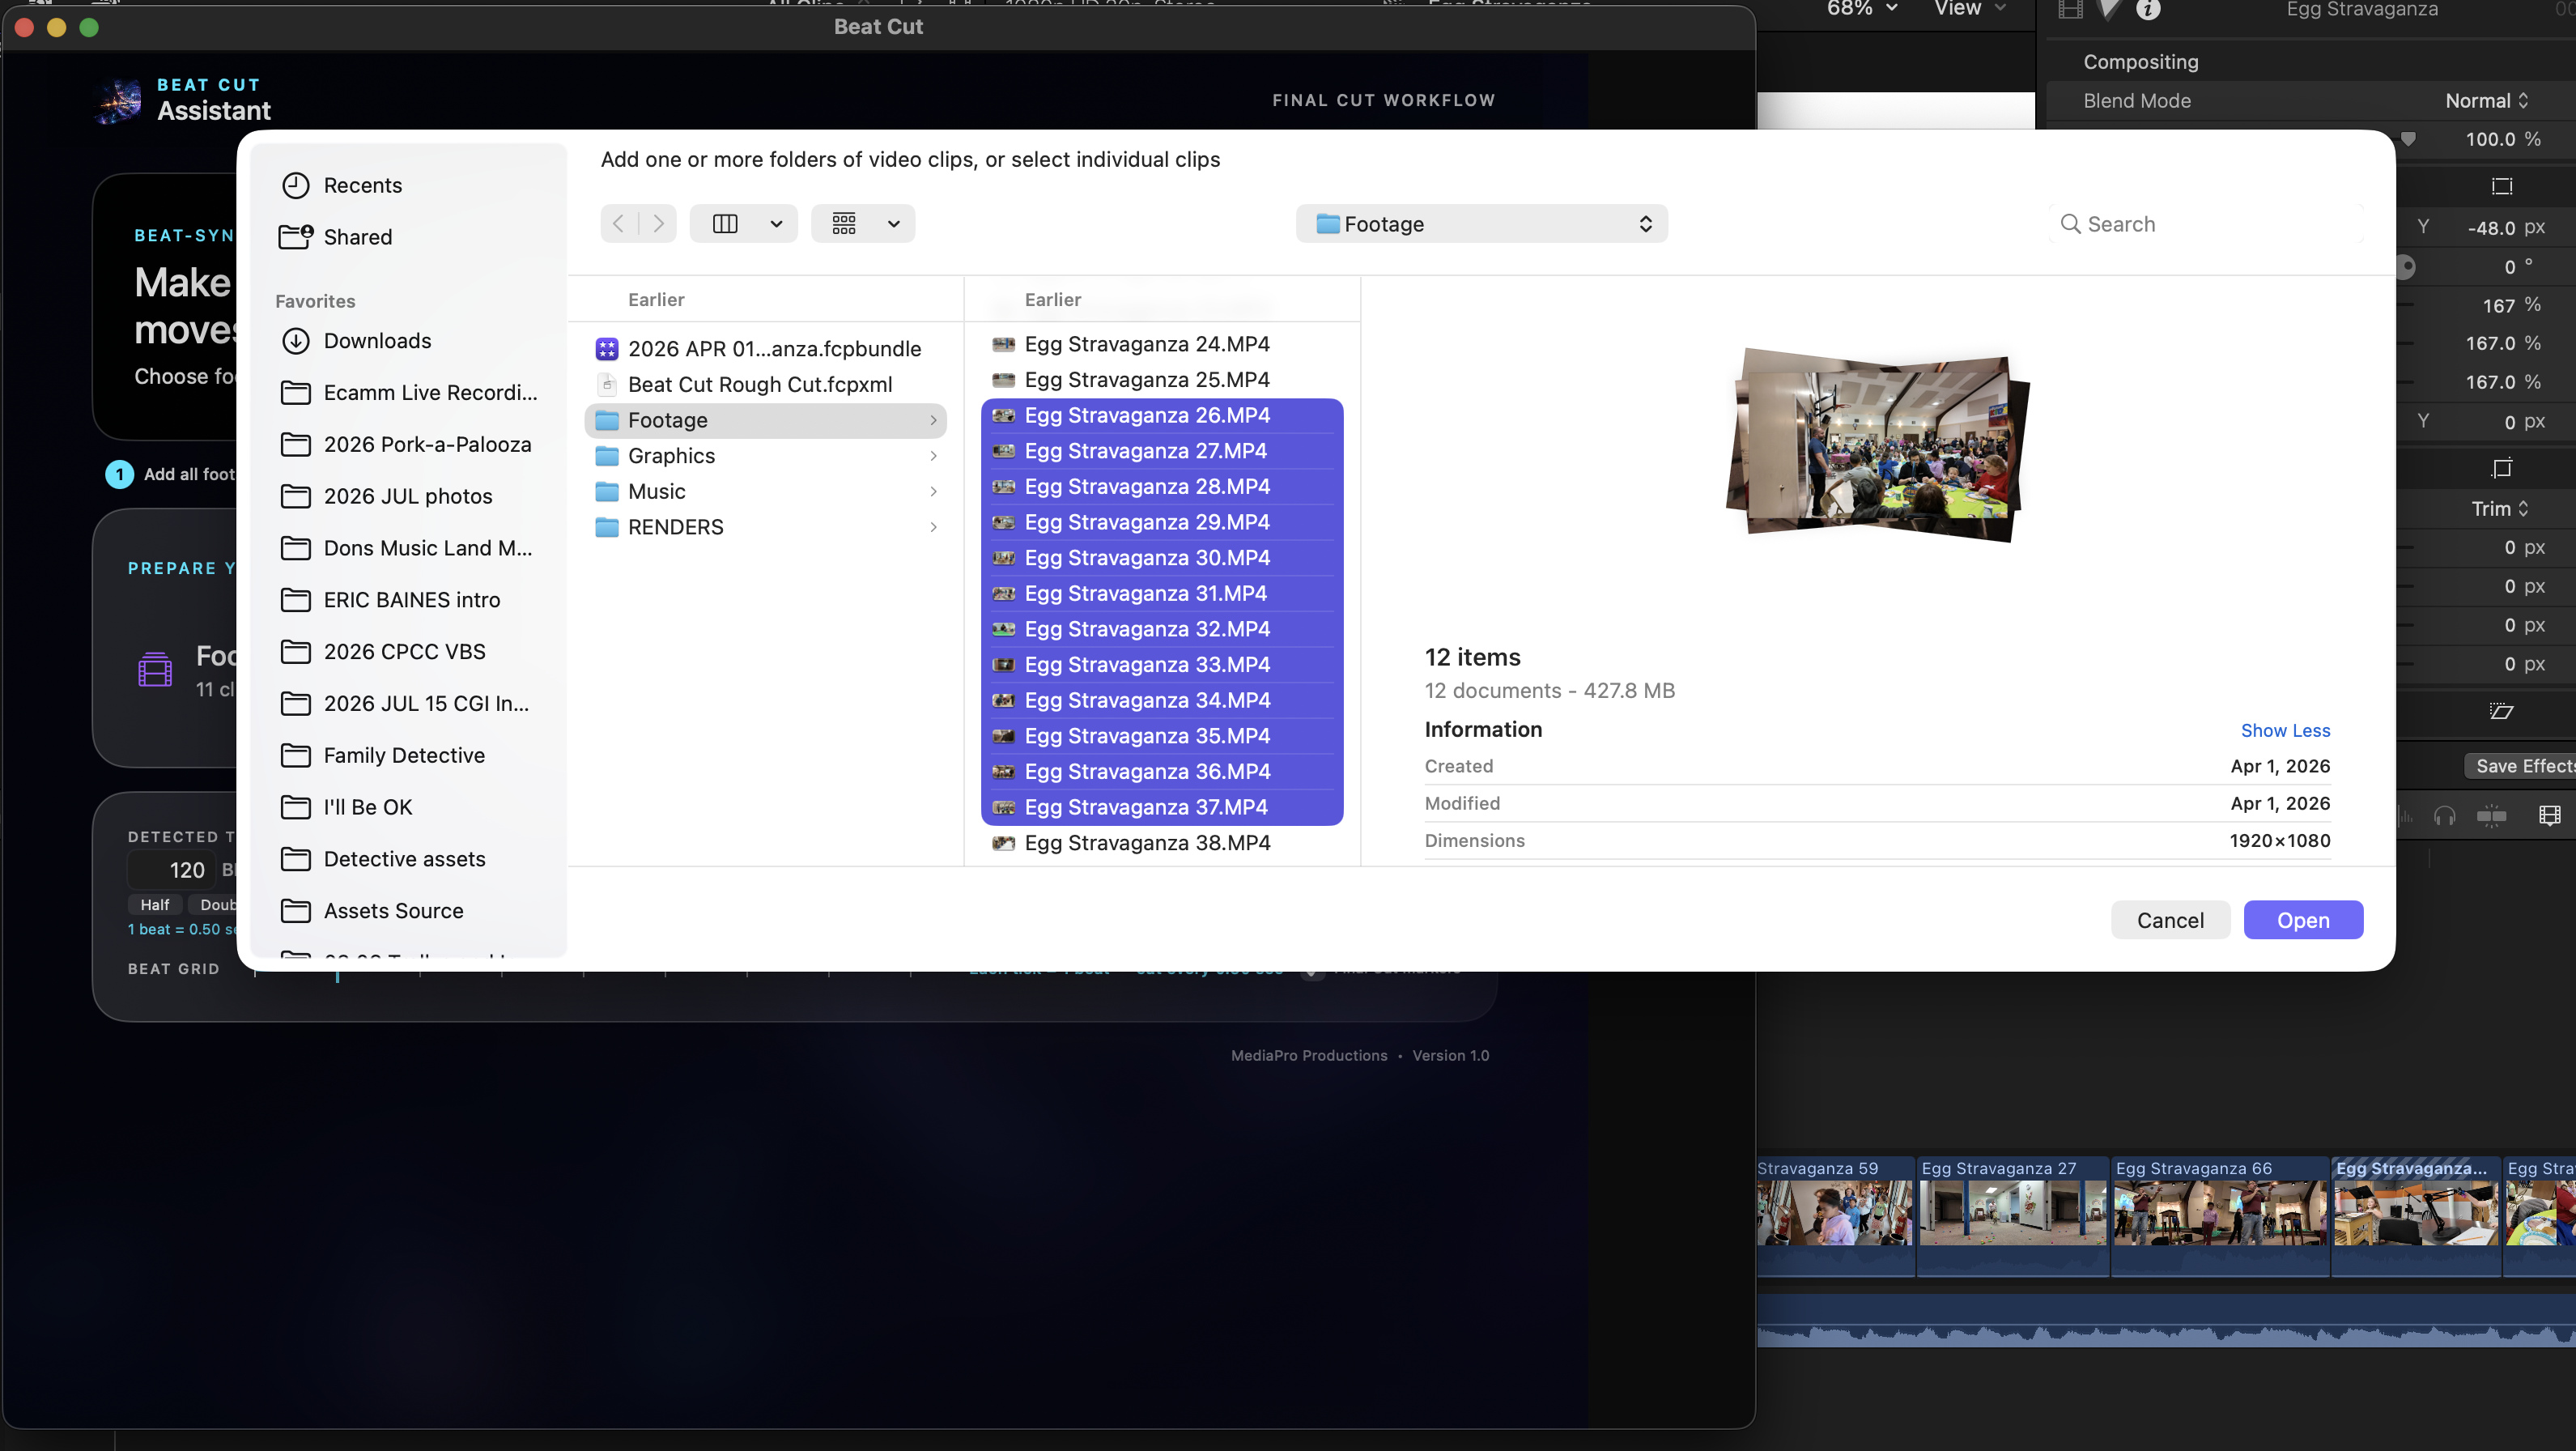
Task: Cancel the file selection dialog
Action: point(2170,920)
